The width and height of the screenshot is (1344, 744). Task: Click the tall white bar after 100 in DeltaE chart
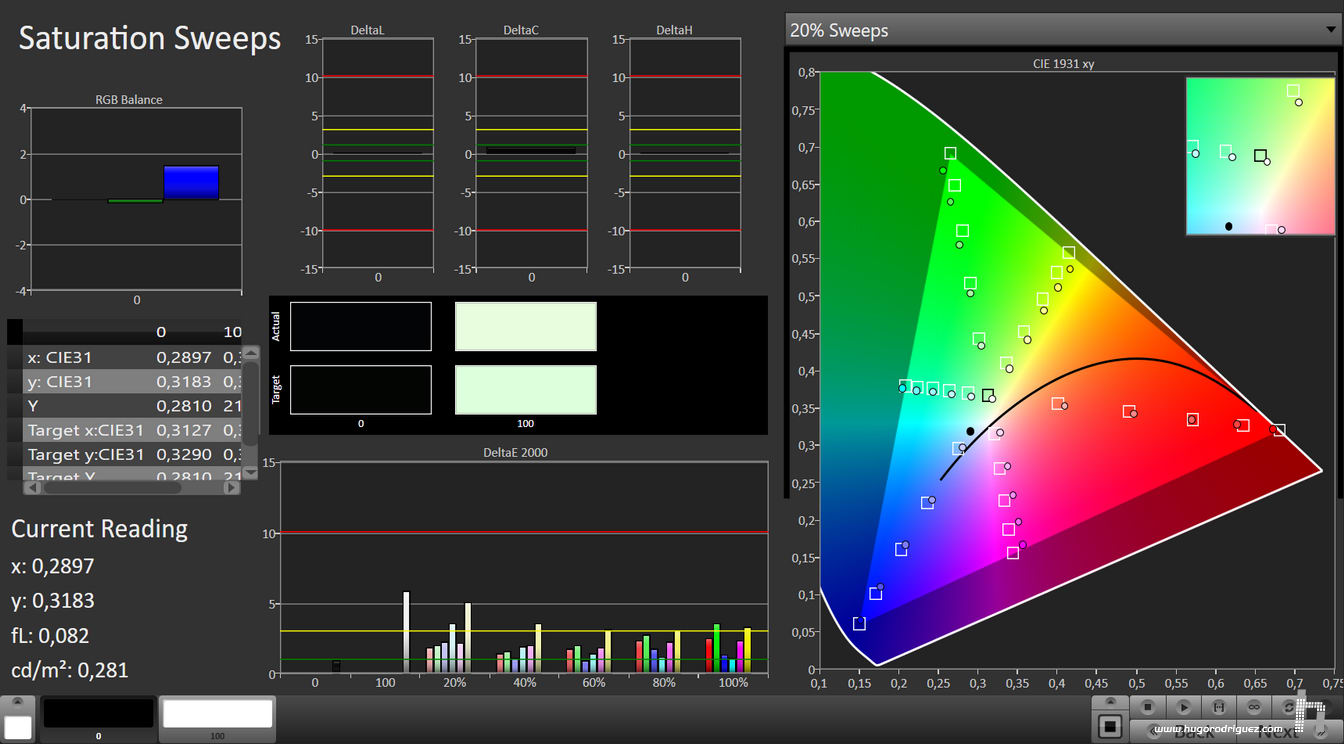pos(406,632)
